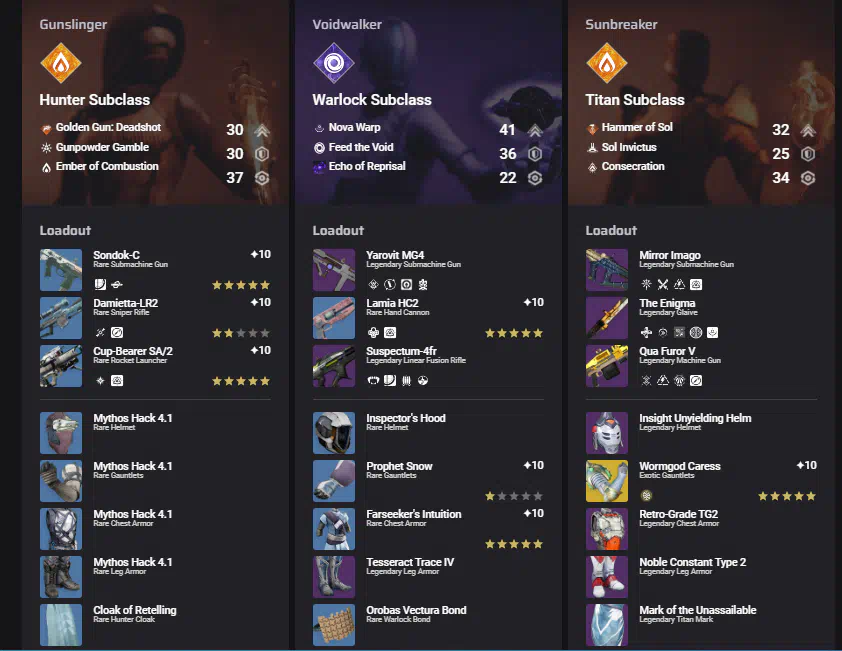
Task: Click the first perk icon on Mirror Imago
Action: click(647, 285)
